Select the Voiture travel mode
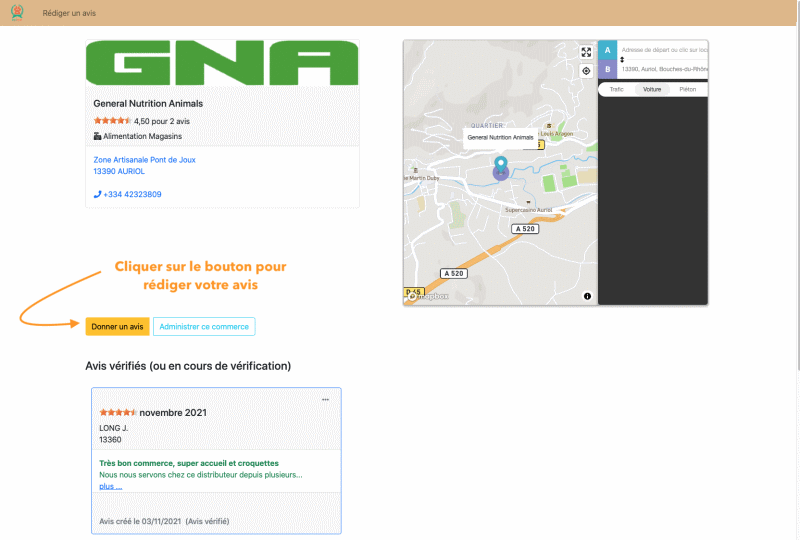The height and width of the screenshot is (540, 800). [652, 89]
